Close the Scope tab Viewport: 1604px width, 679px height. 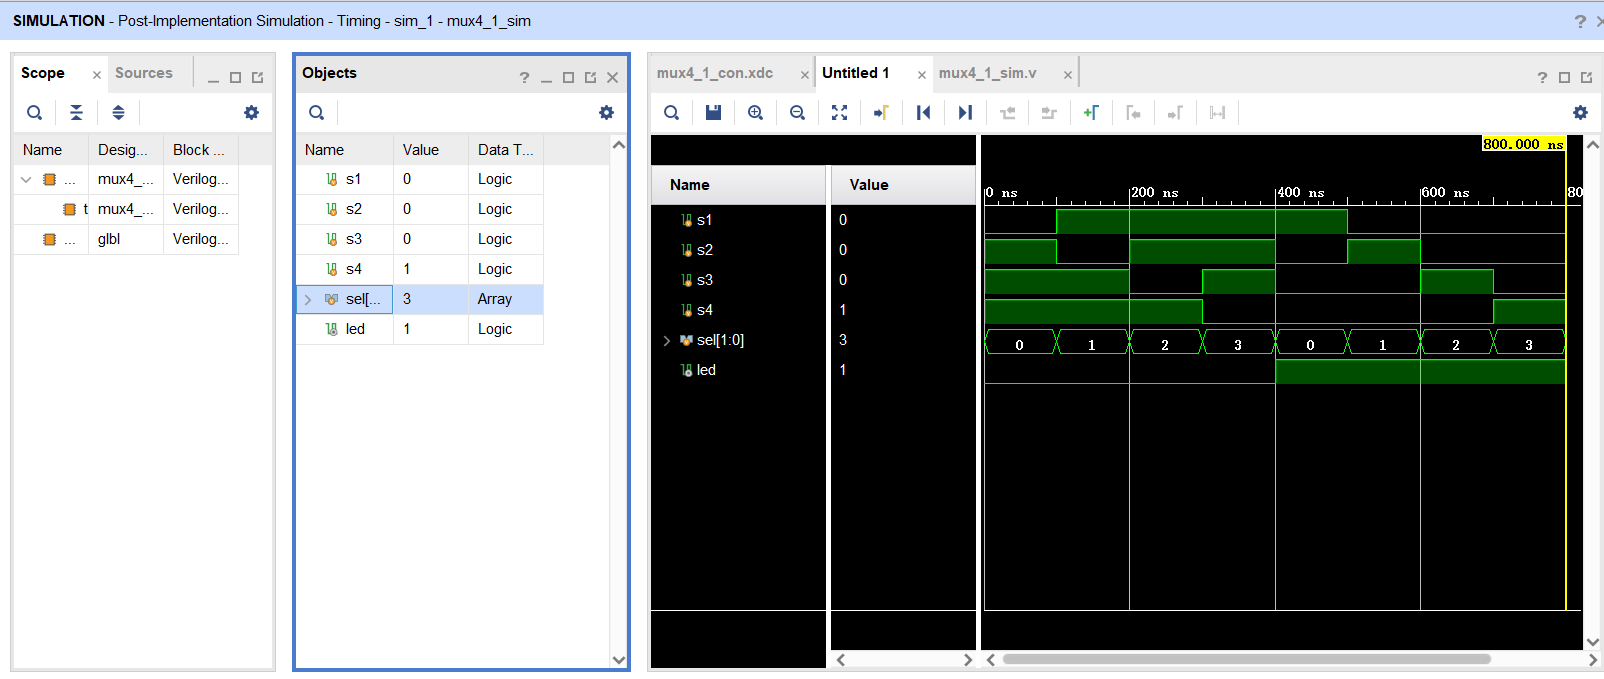[96, 75]
